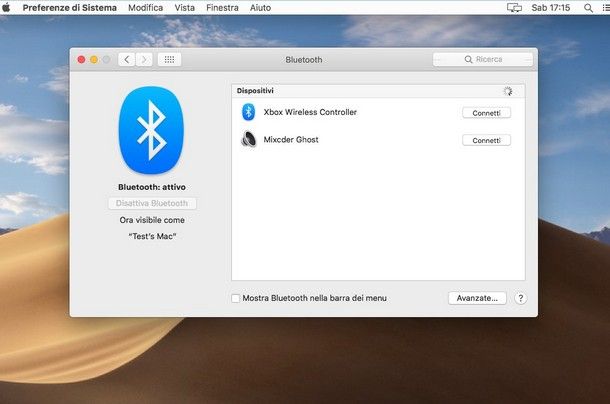Click Mixcder Ghost speaker icon

(248, 139)
